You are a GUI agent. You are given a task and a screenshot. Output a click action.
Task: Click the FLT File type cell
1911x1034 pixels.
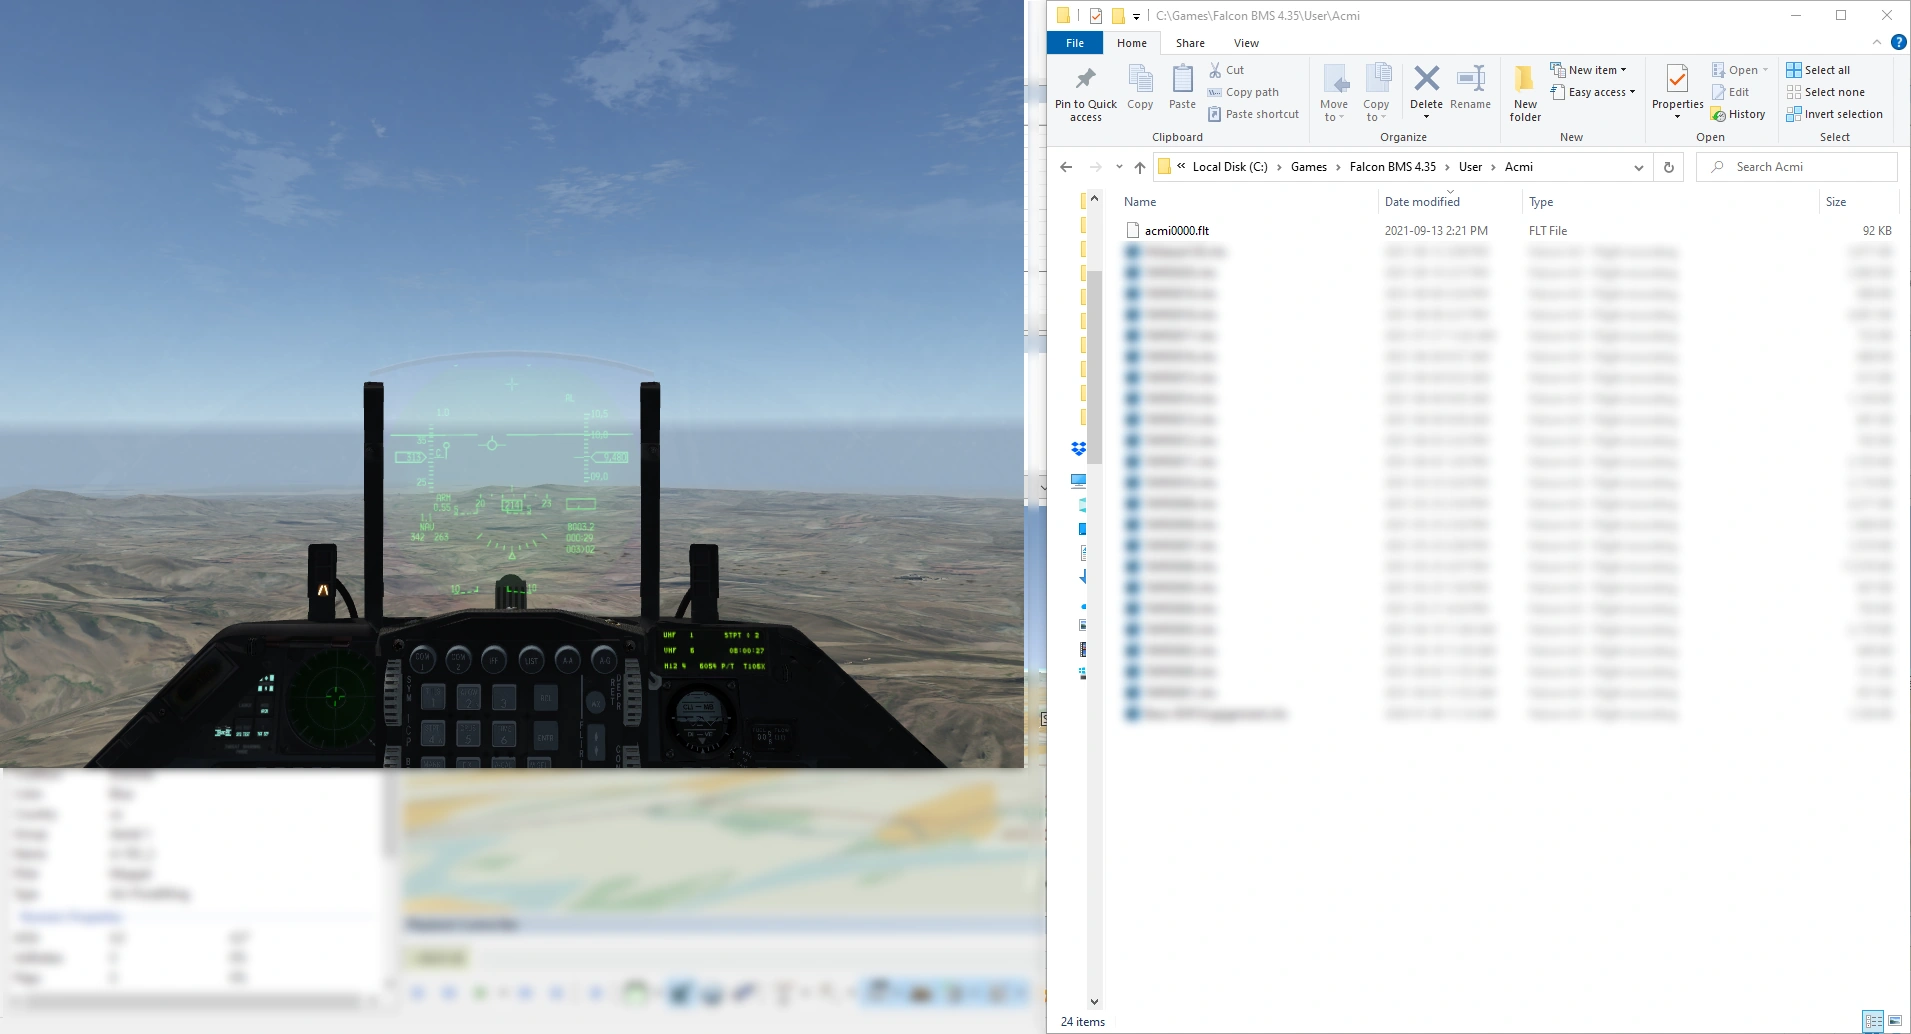(1548, 231)
